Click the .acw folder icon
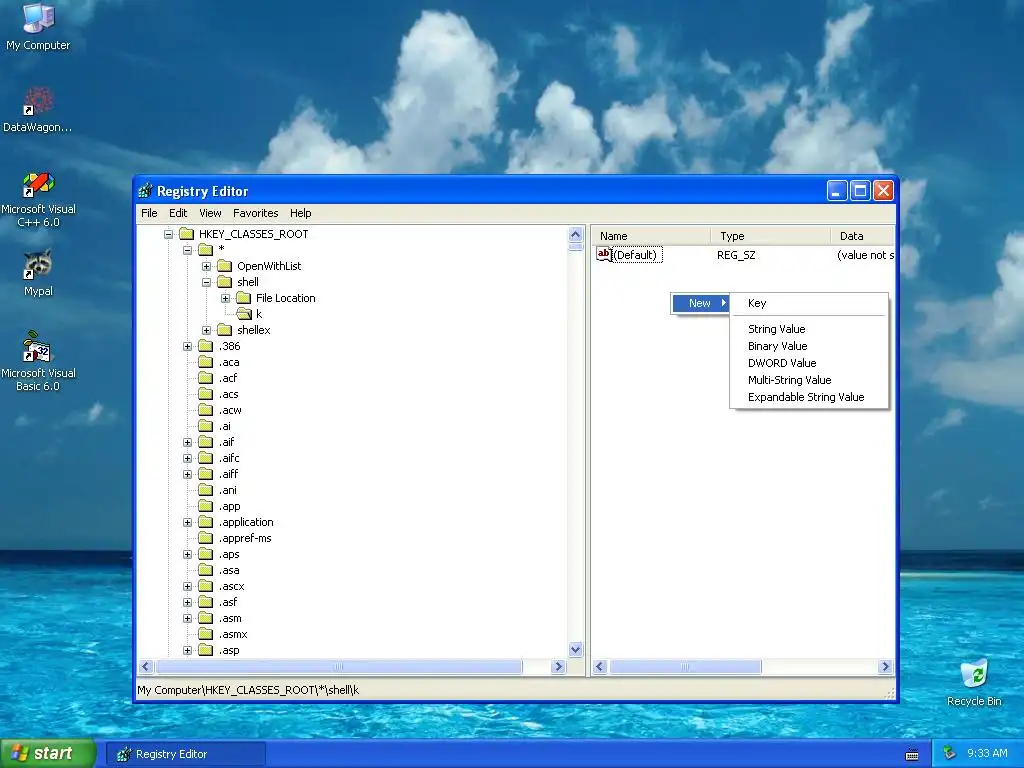Image resolution: width=1024 pixels, height=768 pixels. [x=206, y=410]
